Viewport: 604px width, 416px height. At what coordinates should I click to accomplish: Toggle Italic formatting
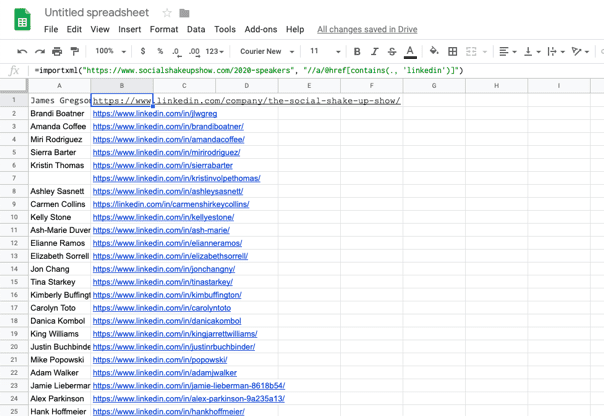374,51
